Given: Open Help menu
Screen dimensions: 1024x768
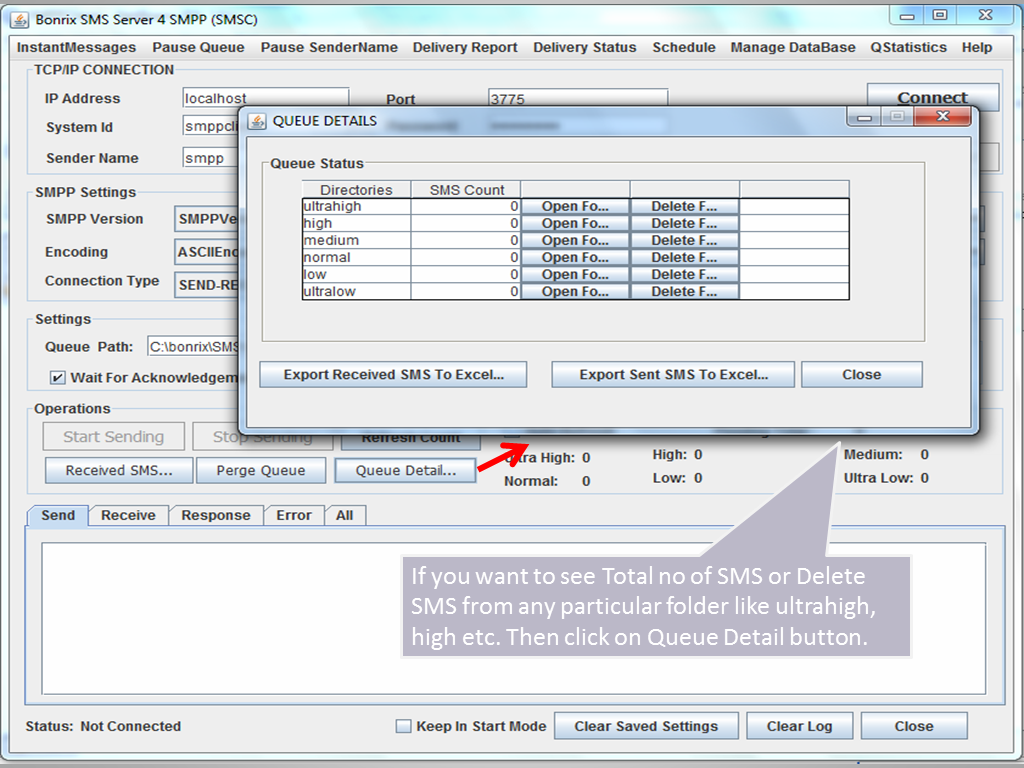Looking at the screenshot, I should pos(977,47).
